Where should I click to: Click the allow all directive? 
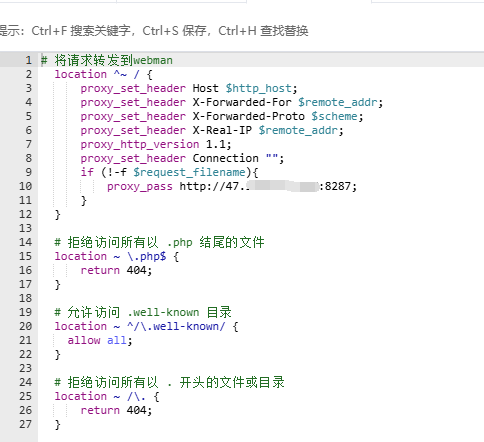point(100,340)
